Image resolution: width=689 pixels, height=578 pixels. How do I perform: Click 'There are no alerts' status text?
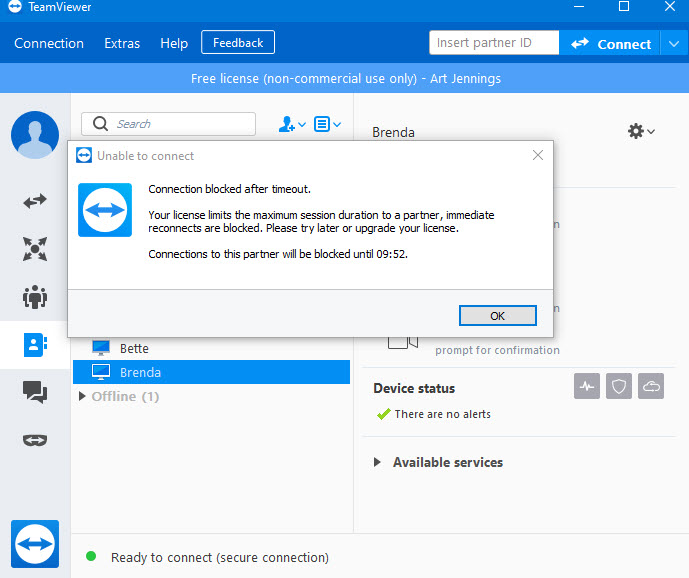[x=442, y=414]
